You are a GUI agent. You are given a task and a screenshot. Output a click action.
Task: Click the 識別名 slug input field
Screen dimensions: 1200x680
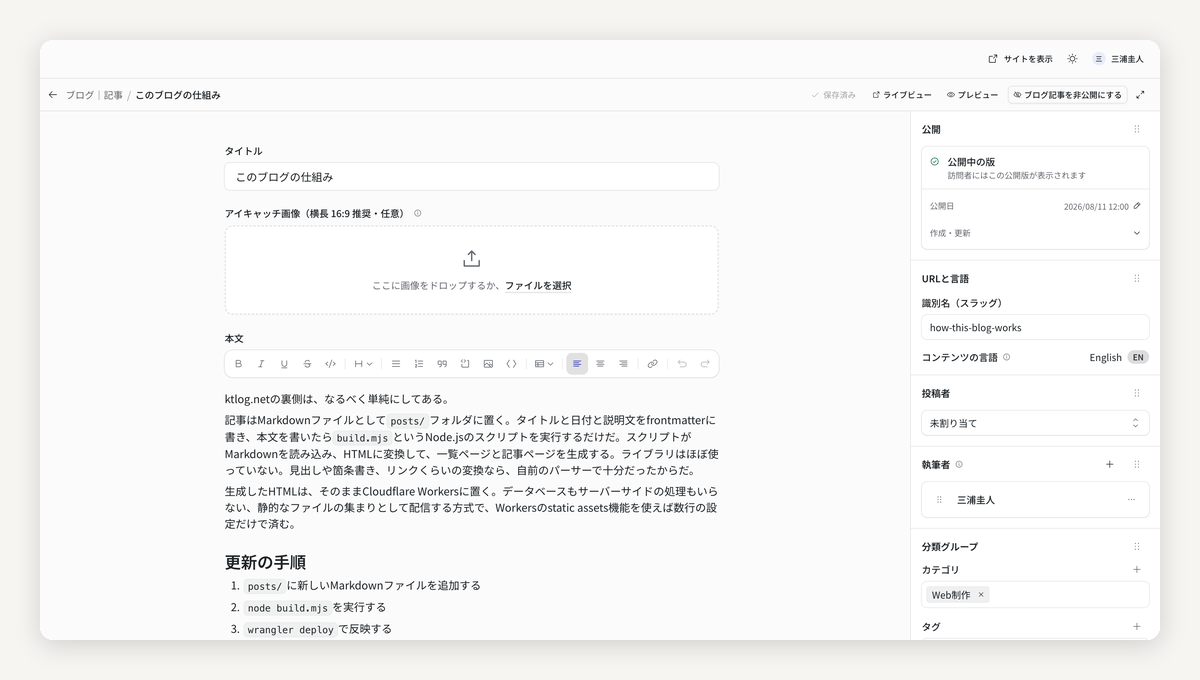click(x=1035, y=327)
